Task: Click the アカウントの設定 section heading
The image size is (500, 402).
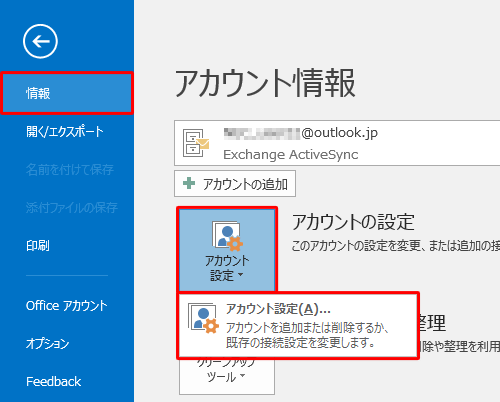Action: [x=353, y=222]
